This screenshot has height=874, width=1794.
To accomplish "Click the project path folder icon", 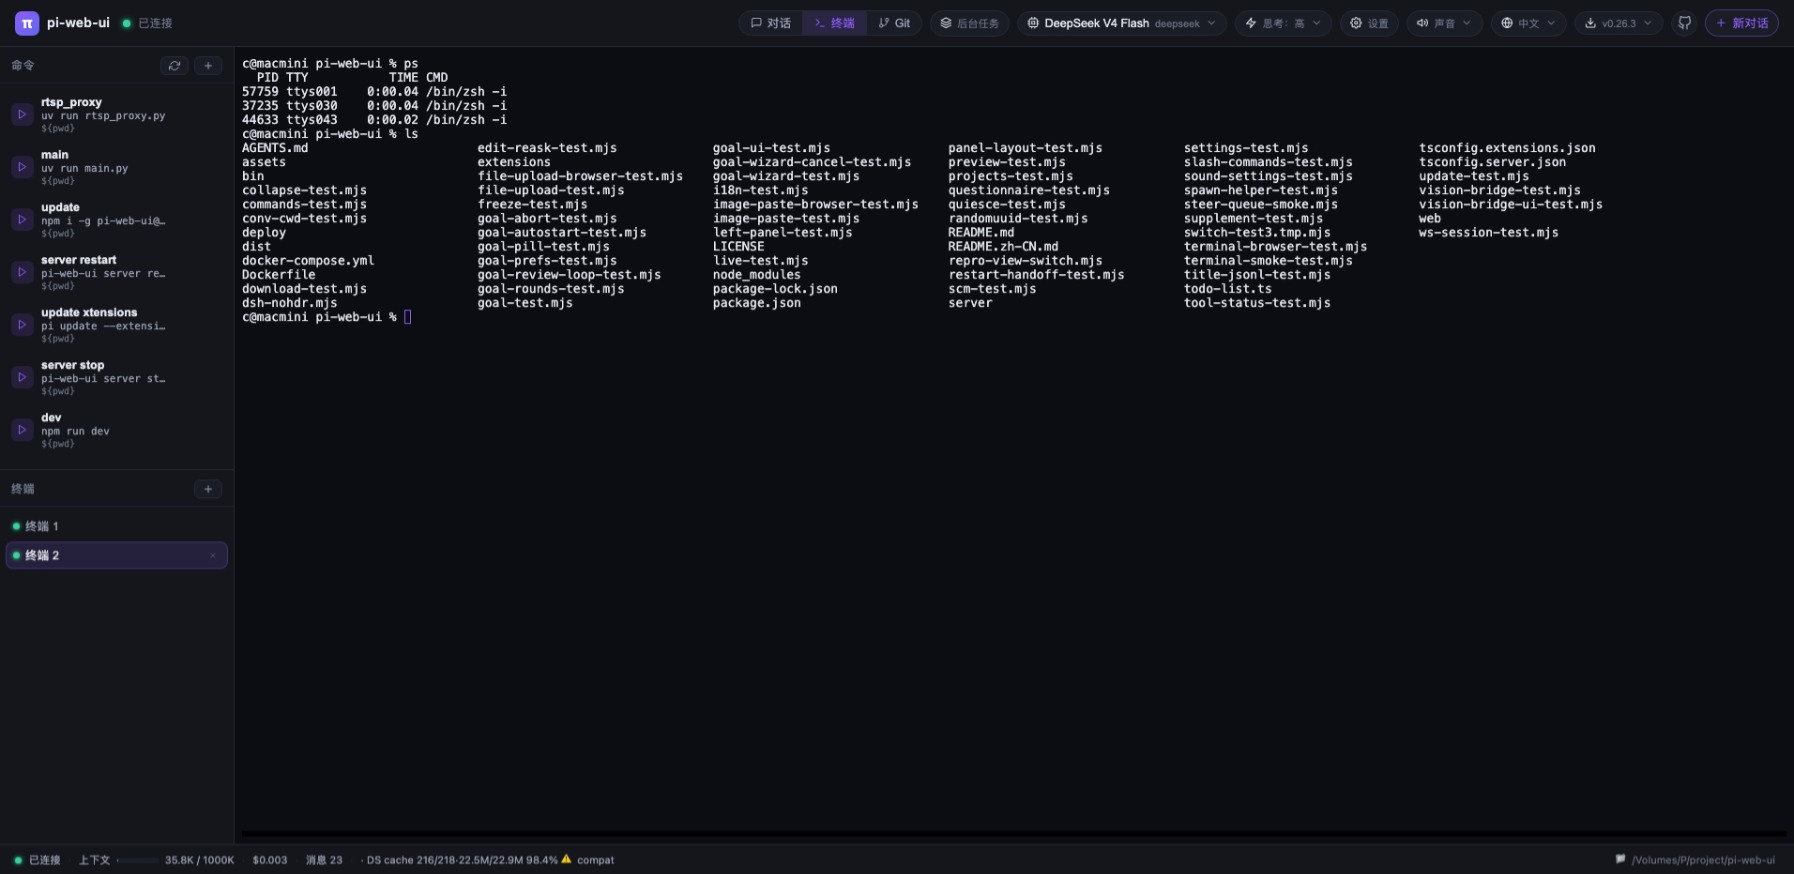I will [x=1620, y=859].
